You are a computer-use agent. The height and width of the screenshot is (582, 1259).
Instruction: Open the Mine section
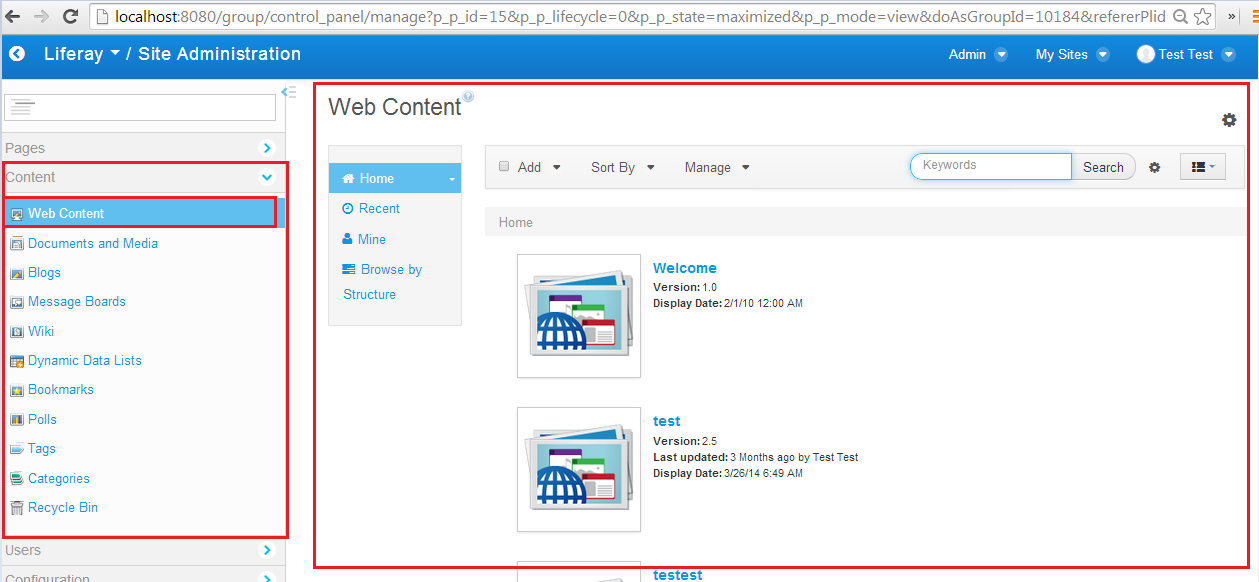click(370, 239)
